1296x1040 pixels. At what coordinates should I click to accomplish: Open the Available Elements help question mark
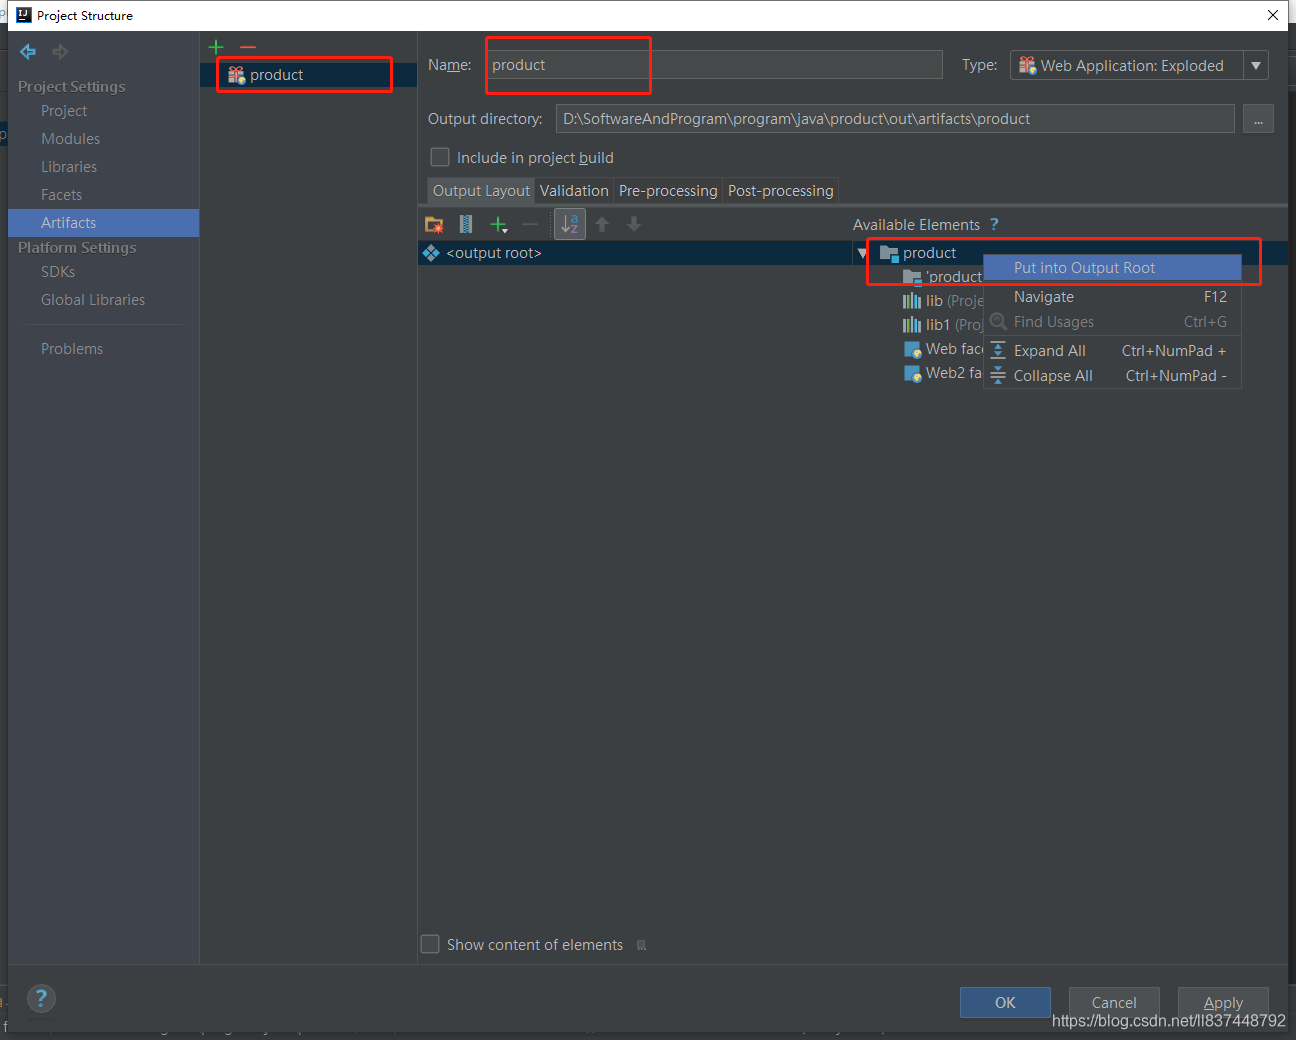tap(994, 224)
